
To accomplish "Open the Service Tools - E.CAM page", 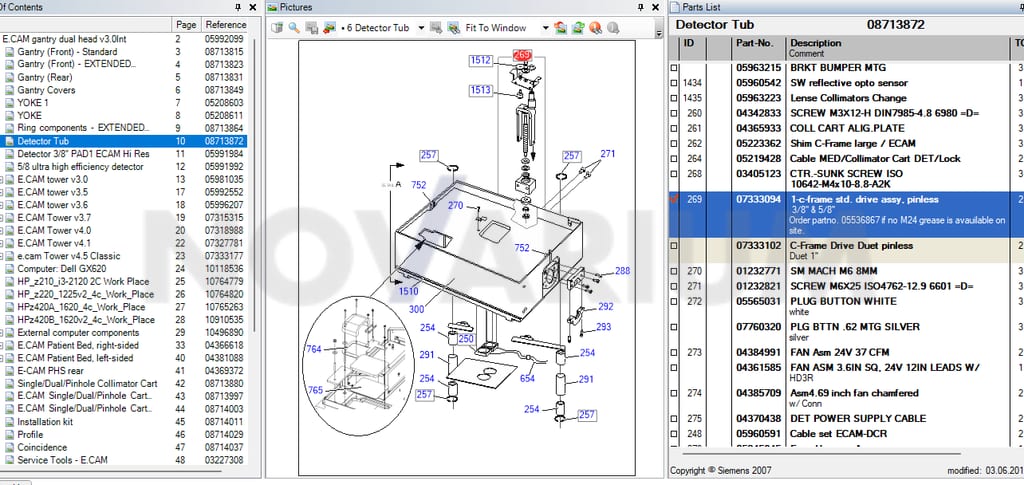I will [62, 460].
